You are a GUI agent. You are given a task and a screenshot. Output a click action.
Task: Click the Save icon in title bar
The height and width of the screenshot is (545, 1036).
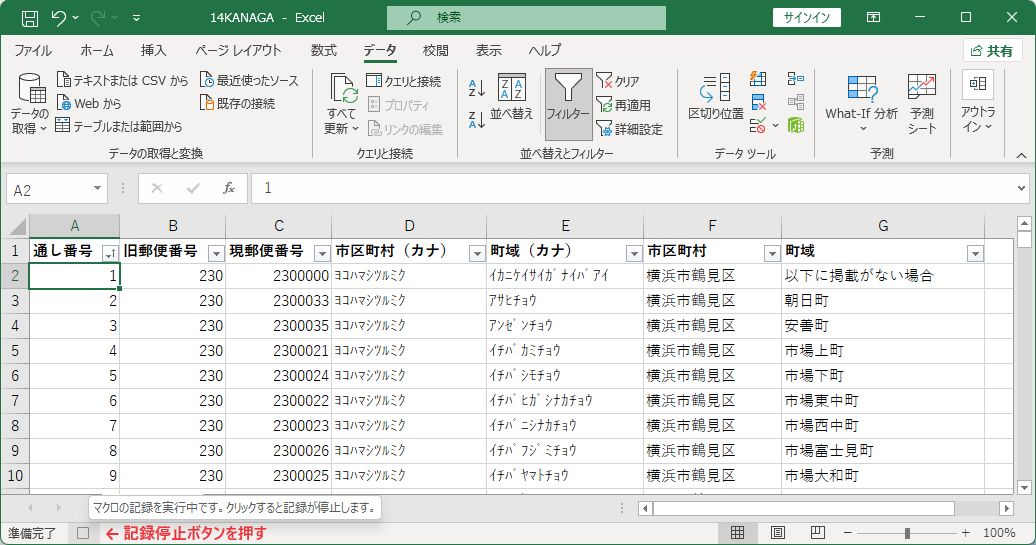(x=30, y=18)
